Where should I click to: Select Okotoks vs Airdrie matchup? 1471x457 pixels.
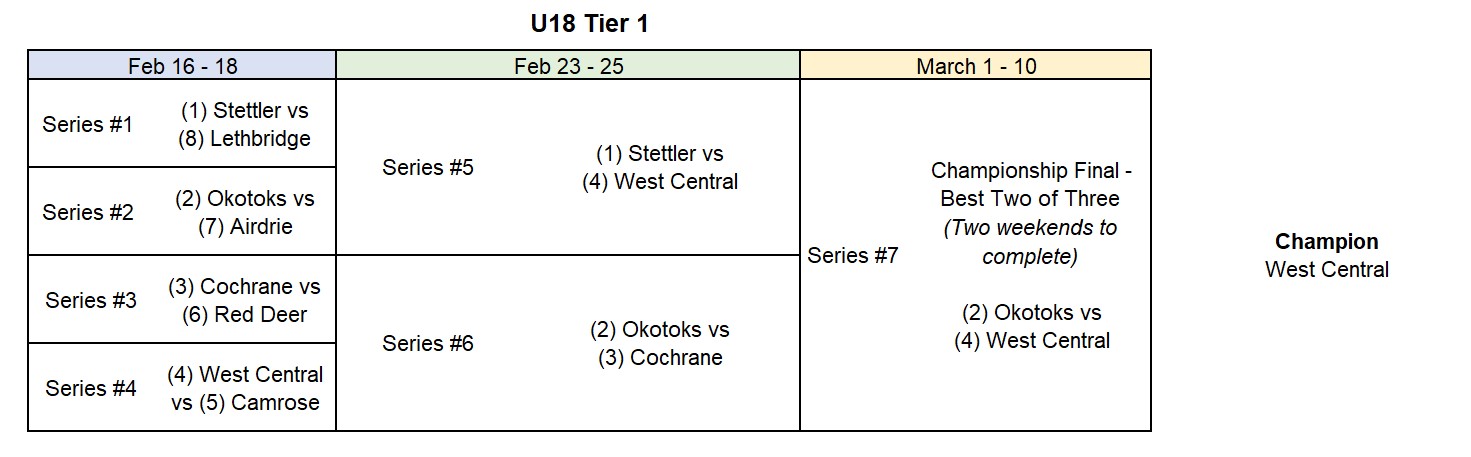coord(245,213)
